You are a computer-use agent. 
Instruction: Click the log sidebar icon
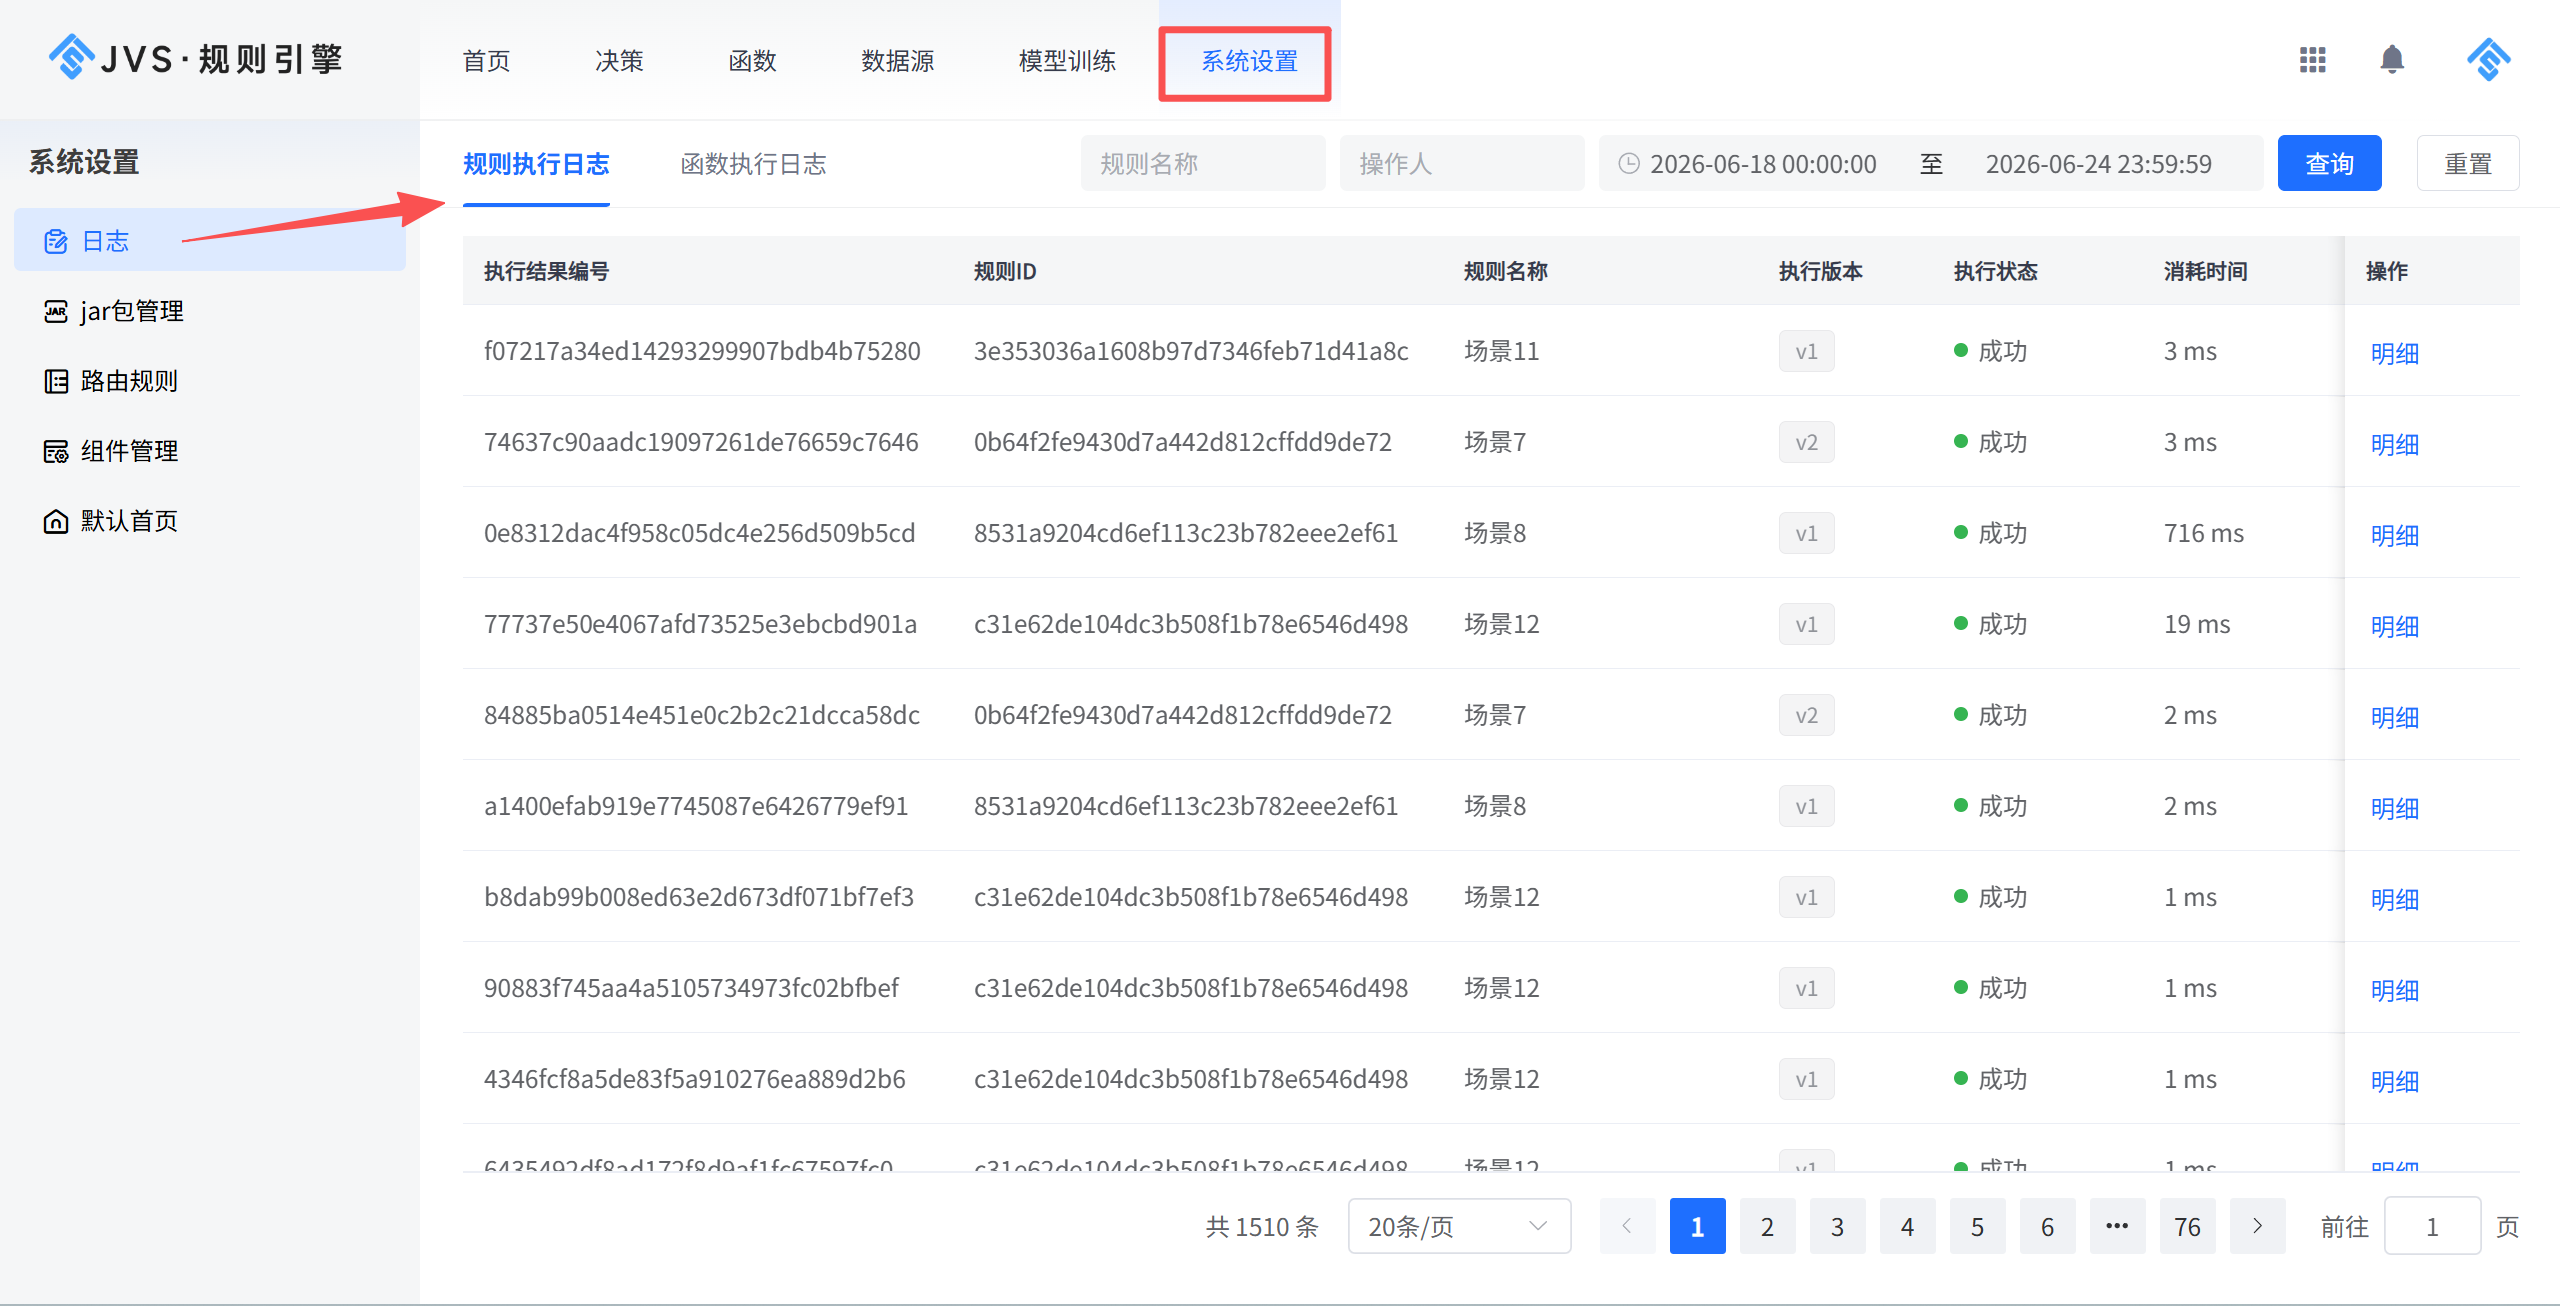(x=56, y=241)
